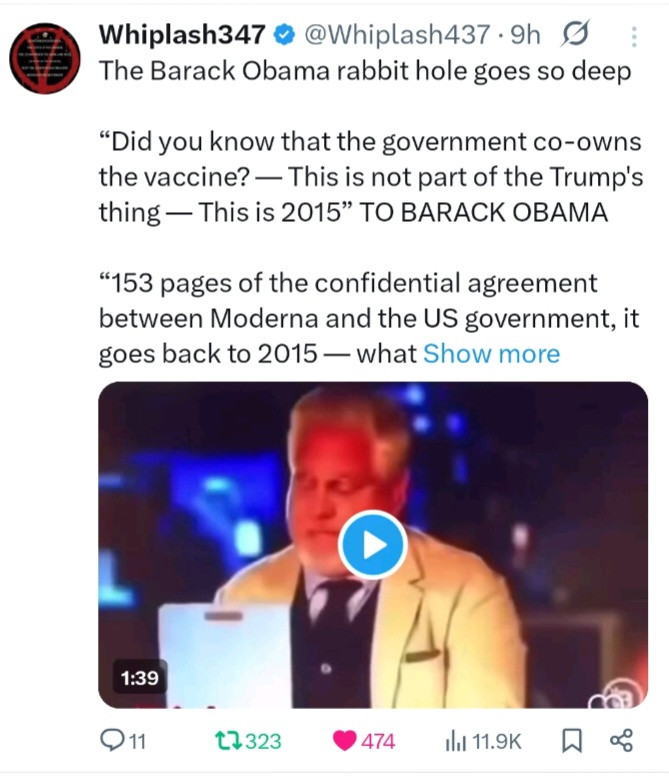Click the repost arrows icon
This screenshot has height=776, width=669.
point(228,741)
